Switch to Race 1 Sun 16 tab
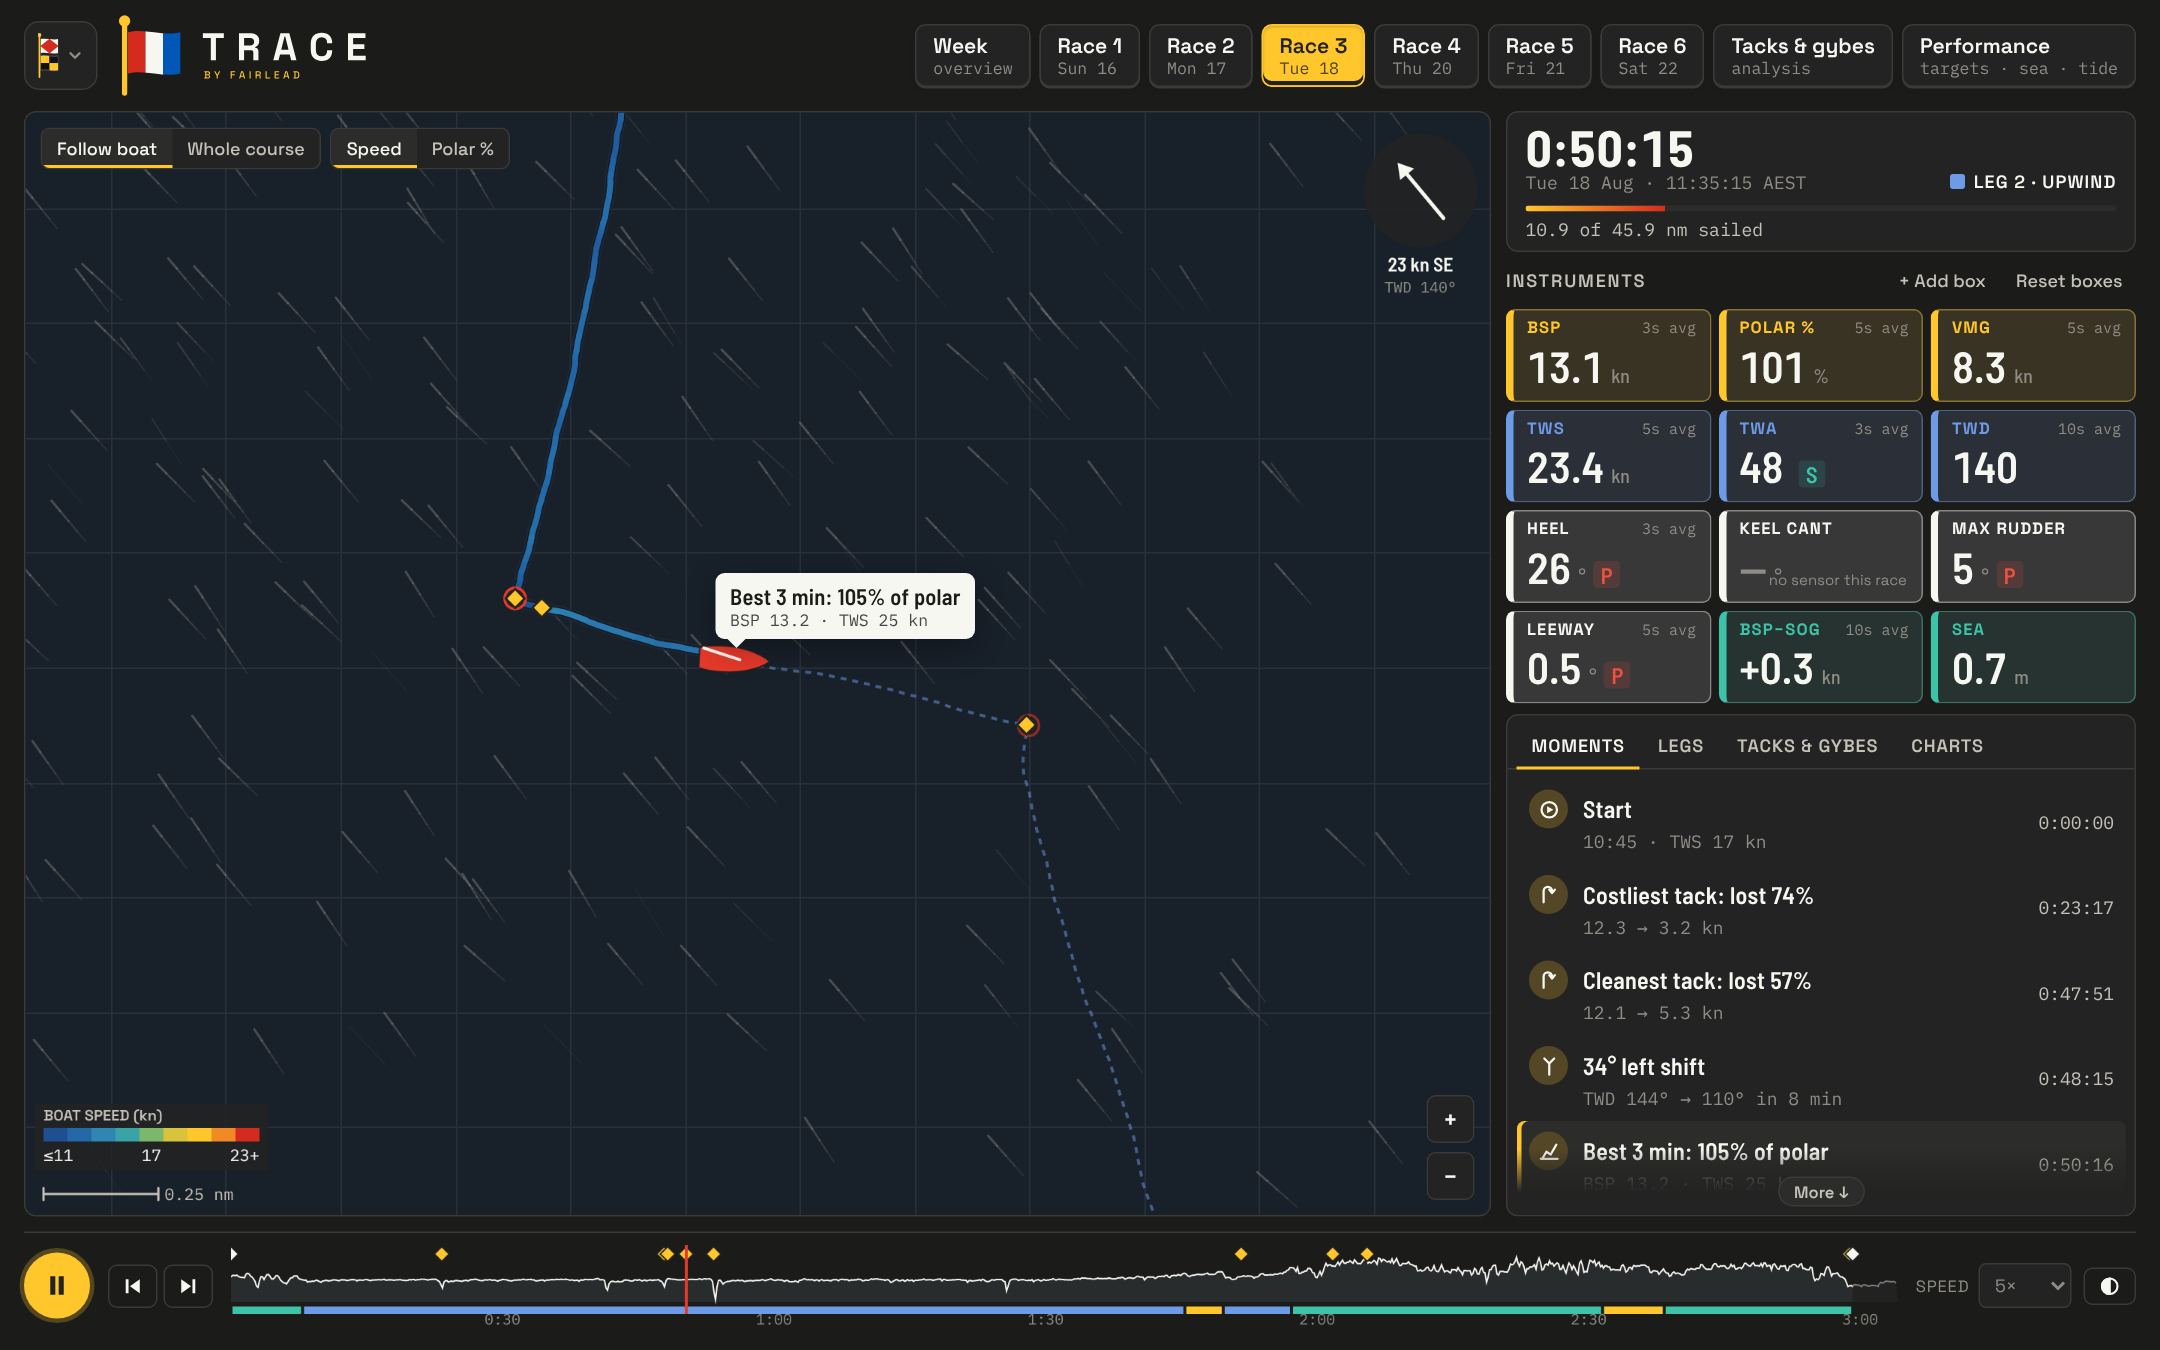The image size is (2160, 1350). coord(1089,56)
